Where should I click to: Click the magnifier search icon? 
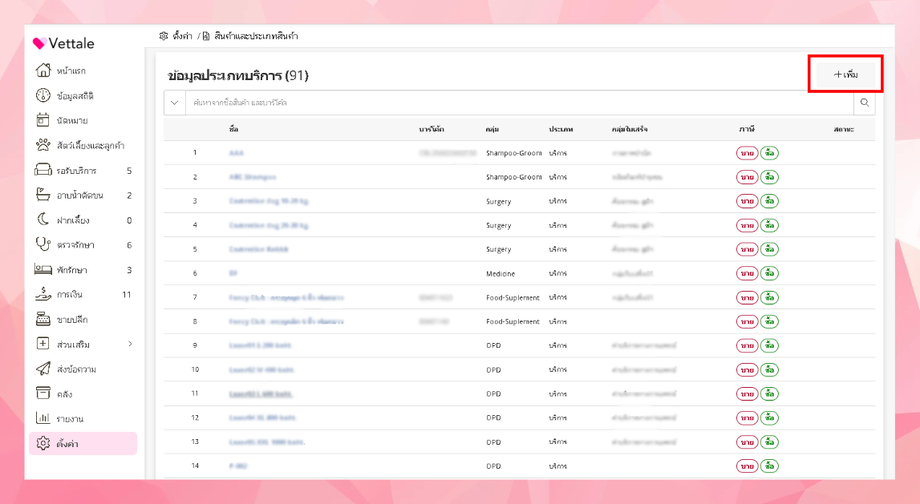864,103
